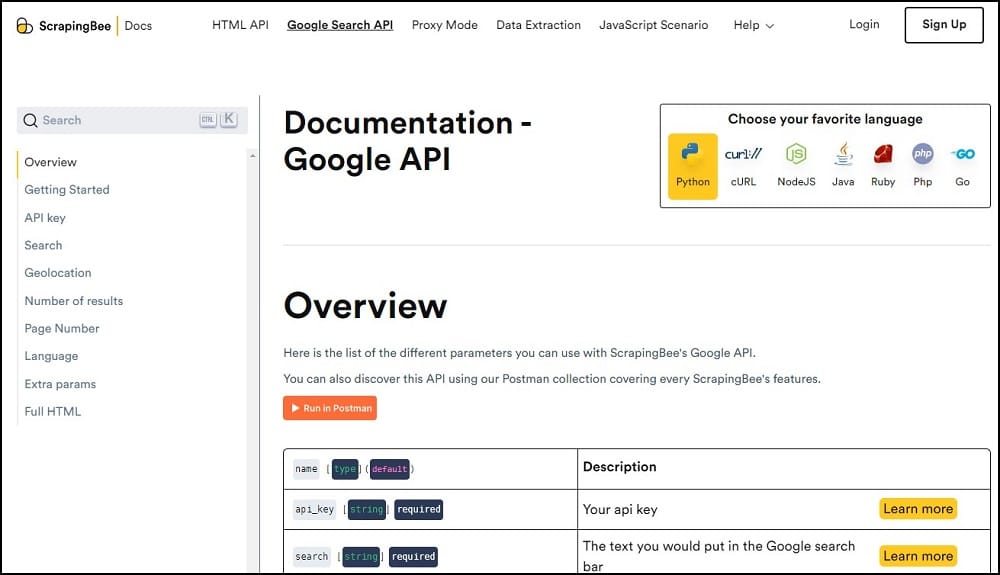1000x575 pixels.
Task: Go to Extra params in the sidebar
Action: point(60,384)
